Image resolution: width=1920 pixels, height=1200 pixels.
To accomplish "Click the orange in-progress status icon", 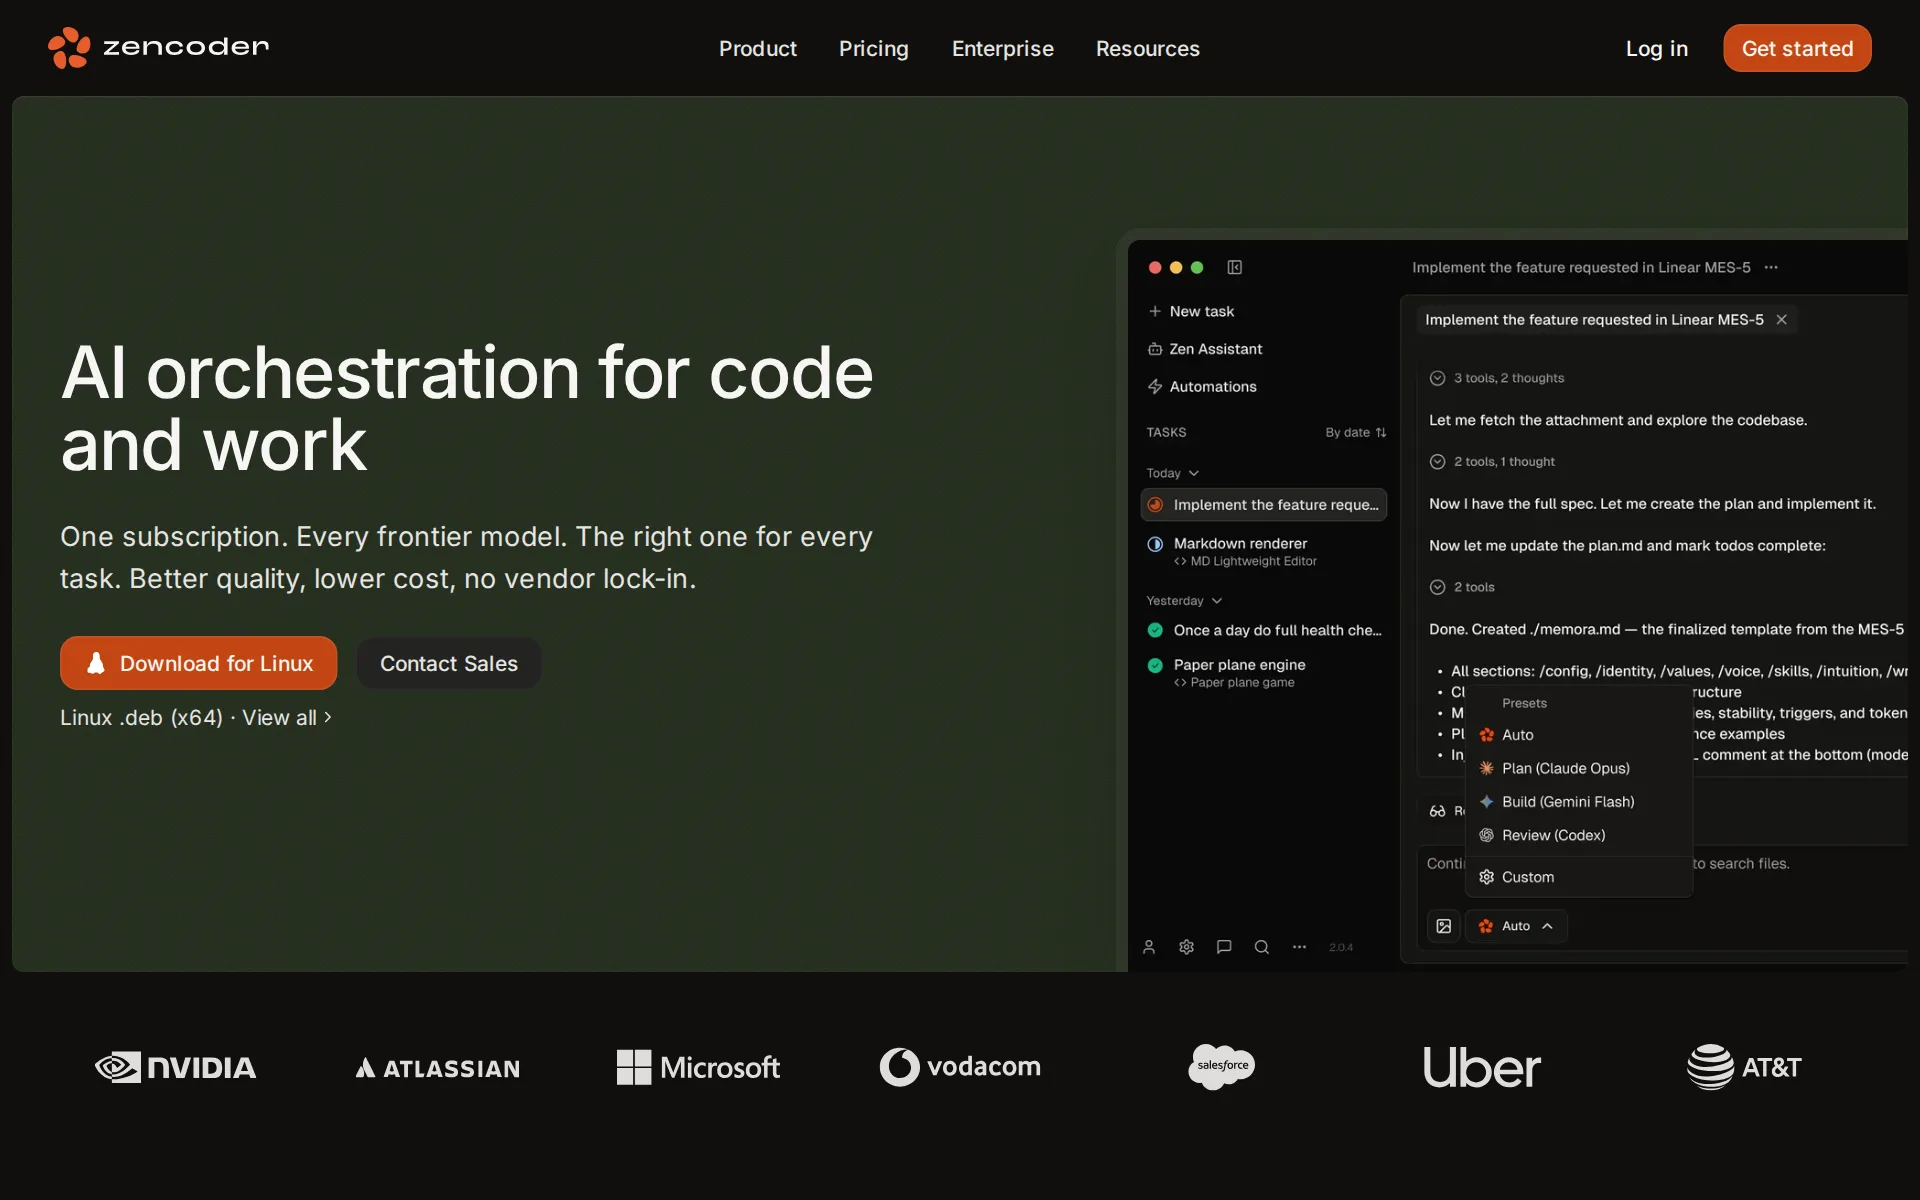I will tap(1155, 505).
